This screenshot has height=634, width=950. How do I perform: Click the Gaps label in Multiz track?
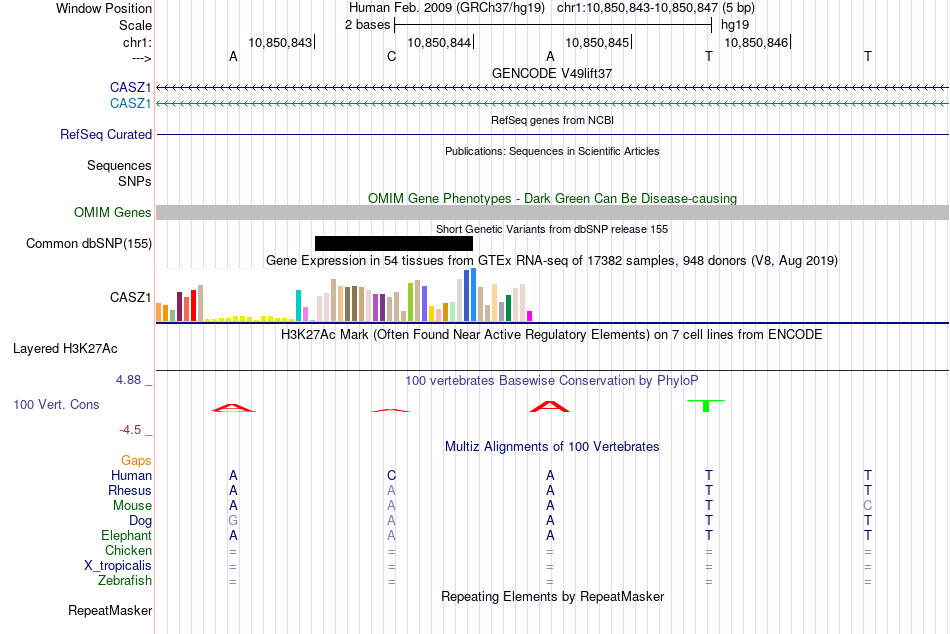[x=136, y=460]
